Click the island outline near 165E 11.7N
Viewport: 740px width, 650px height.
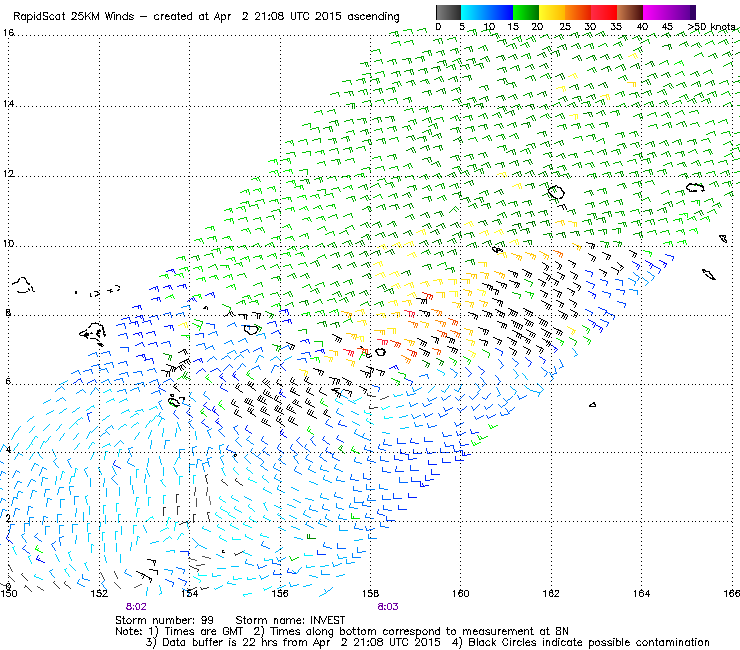695,188
